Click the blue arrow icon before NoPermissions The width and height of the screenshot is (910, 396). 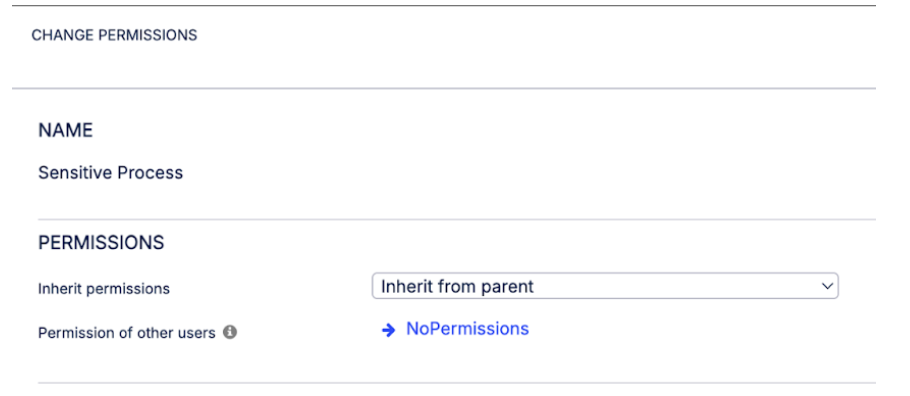click(388, 330)
